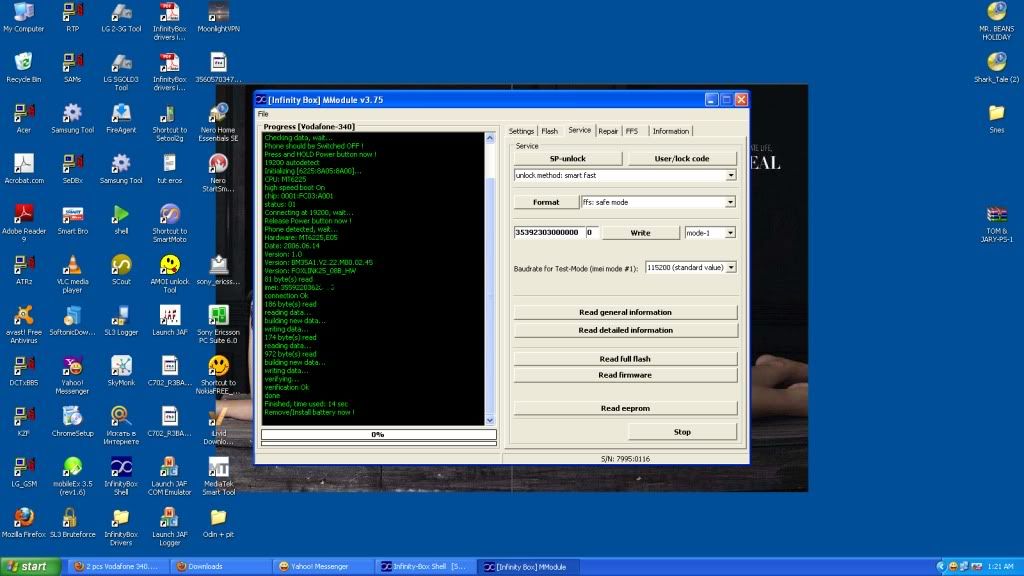Screen dimensions: 1024x576
Task: Select Nero Home Essentials SE icon
Action: tap(218, 122)
